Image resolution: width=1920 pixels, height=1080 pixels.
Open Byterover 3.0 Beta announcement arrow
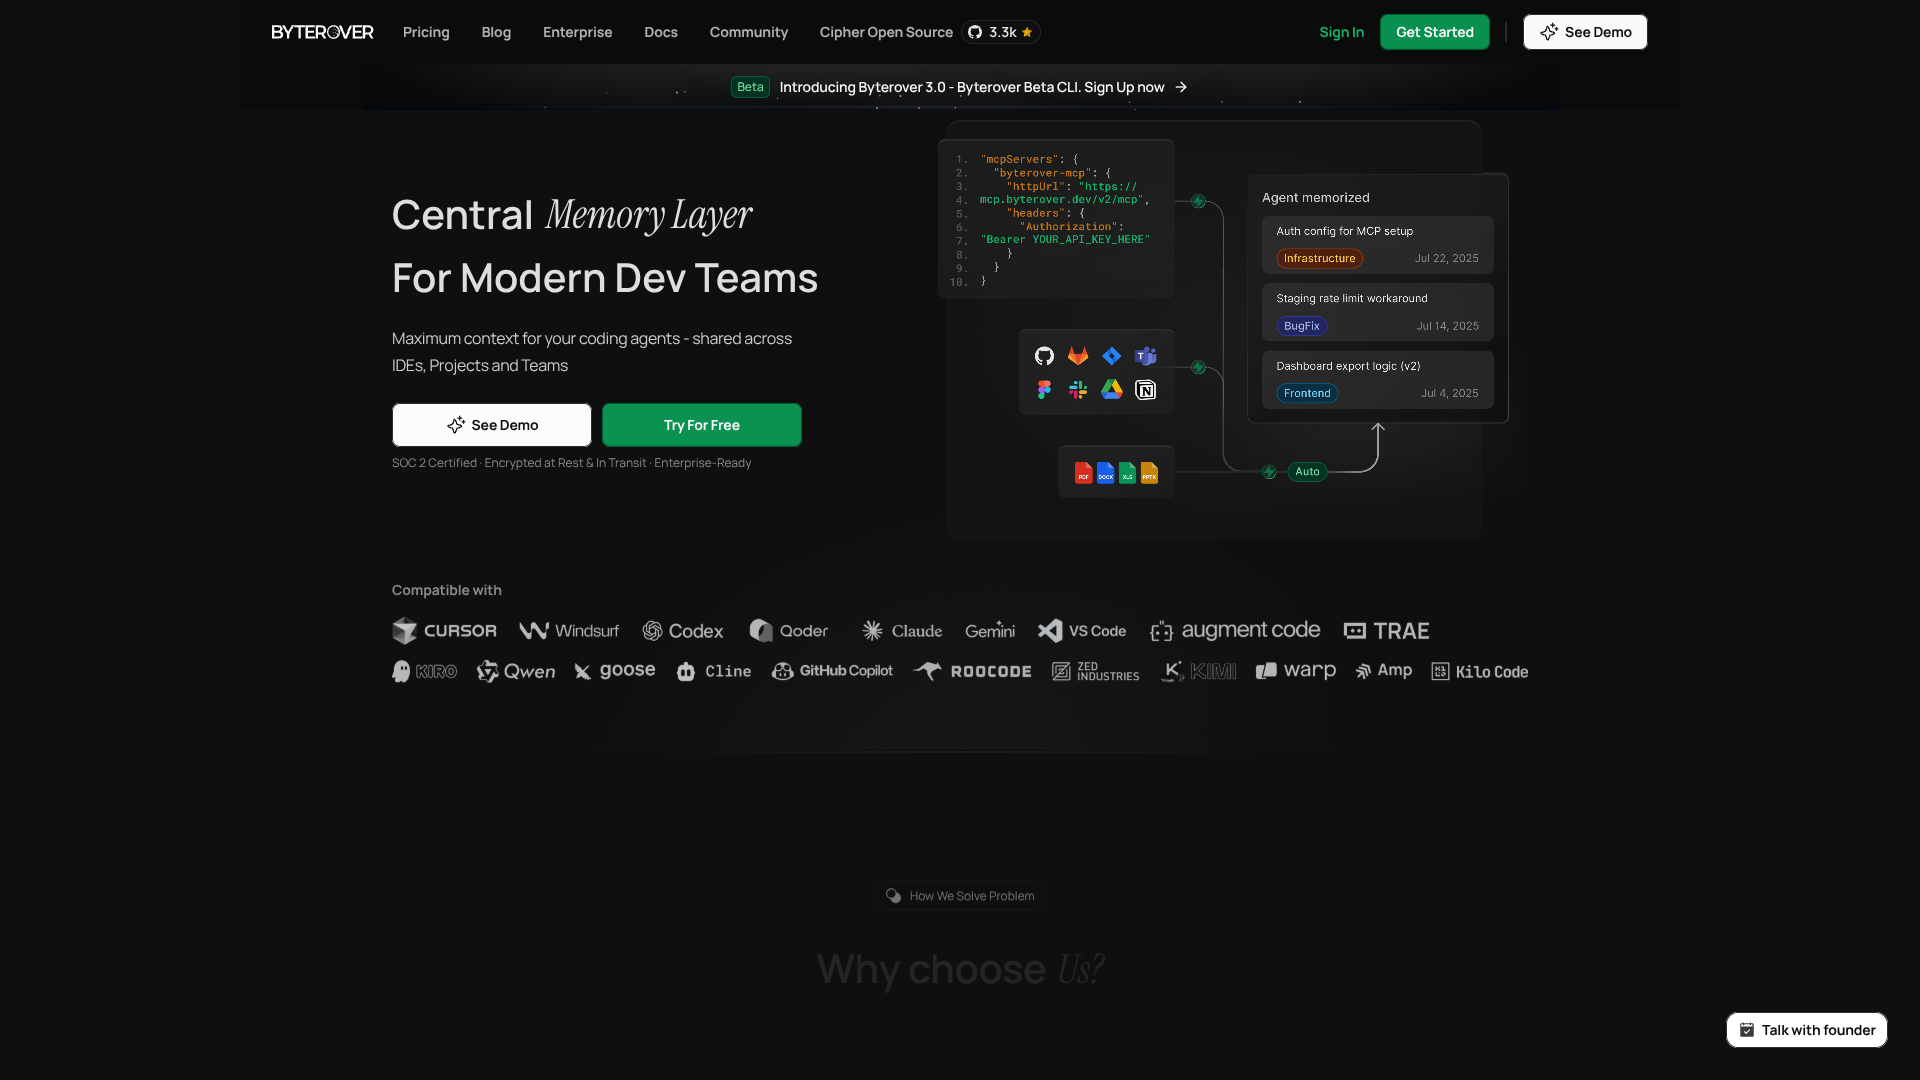pos(1181,87)
